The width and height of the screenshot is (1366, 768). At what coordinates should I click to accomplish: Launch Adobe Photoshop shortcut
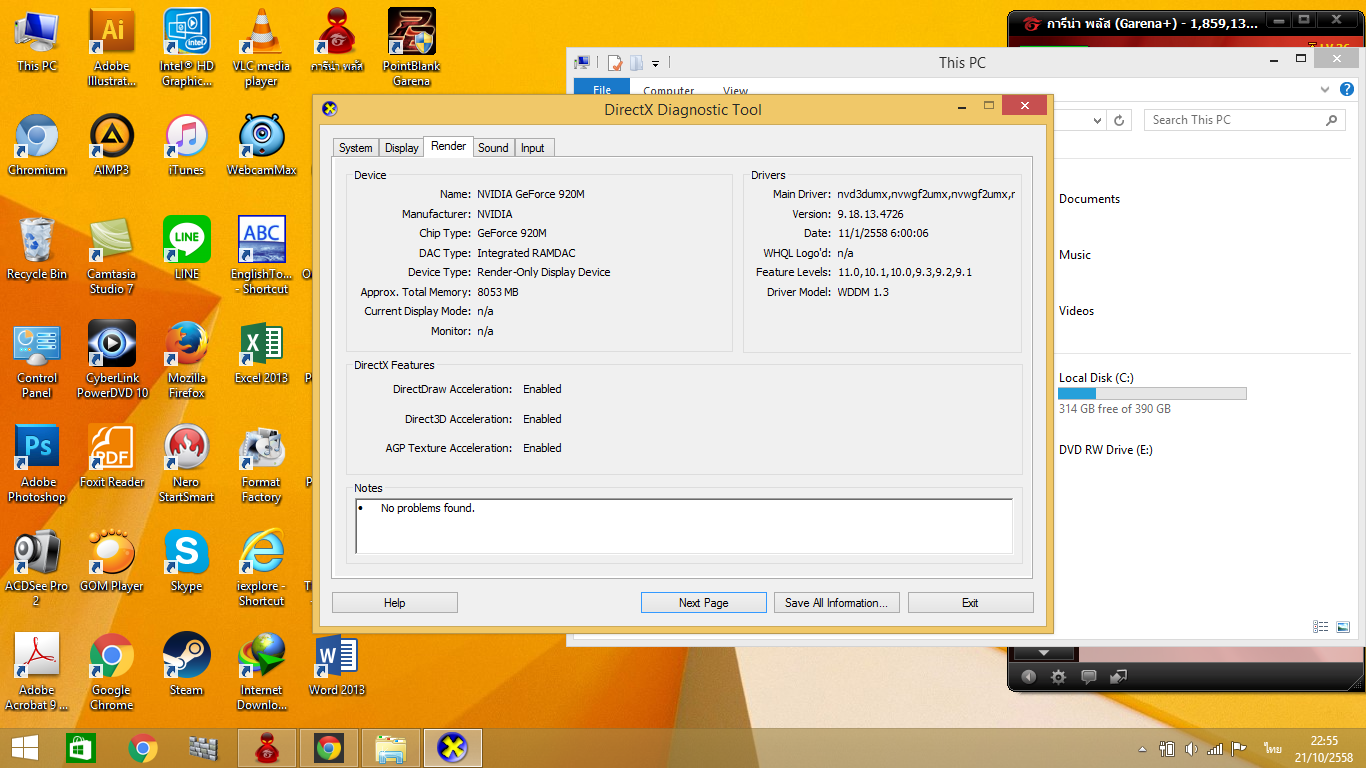pos(37,463)
